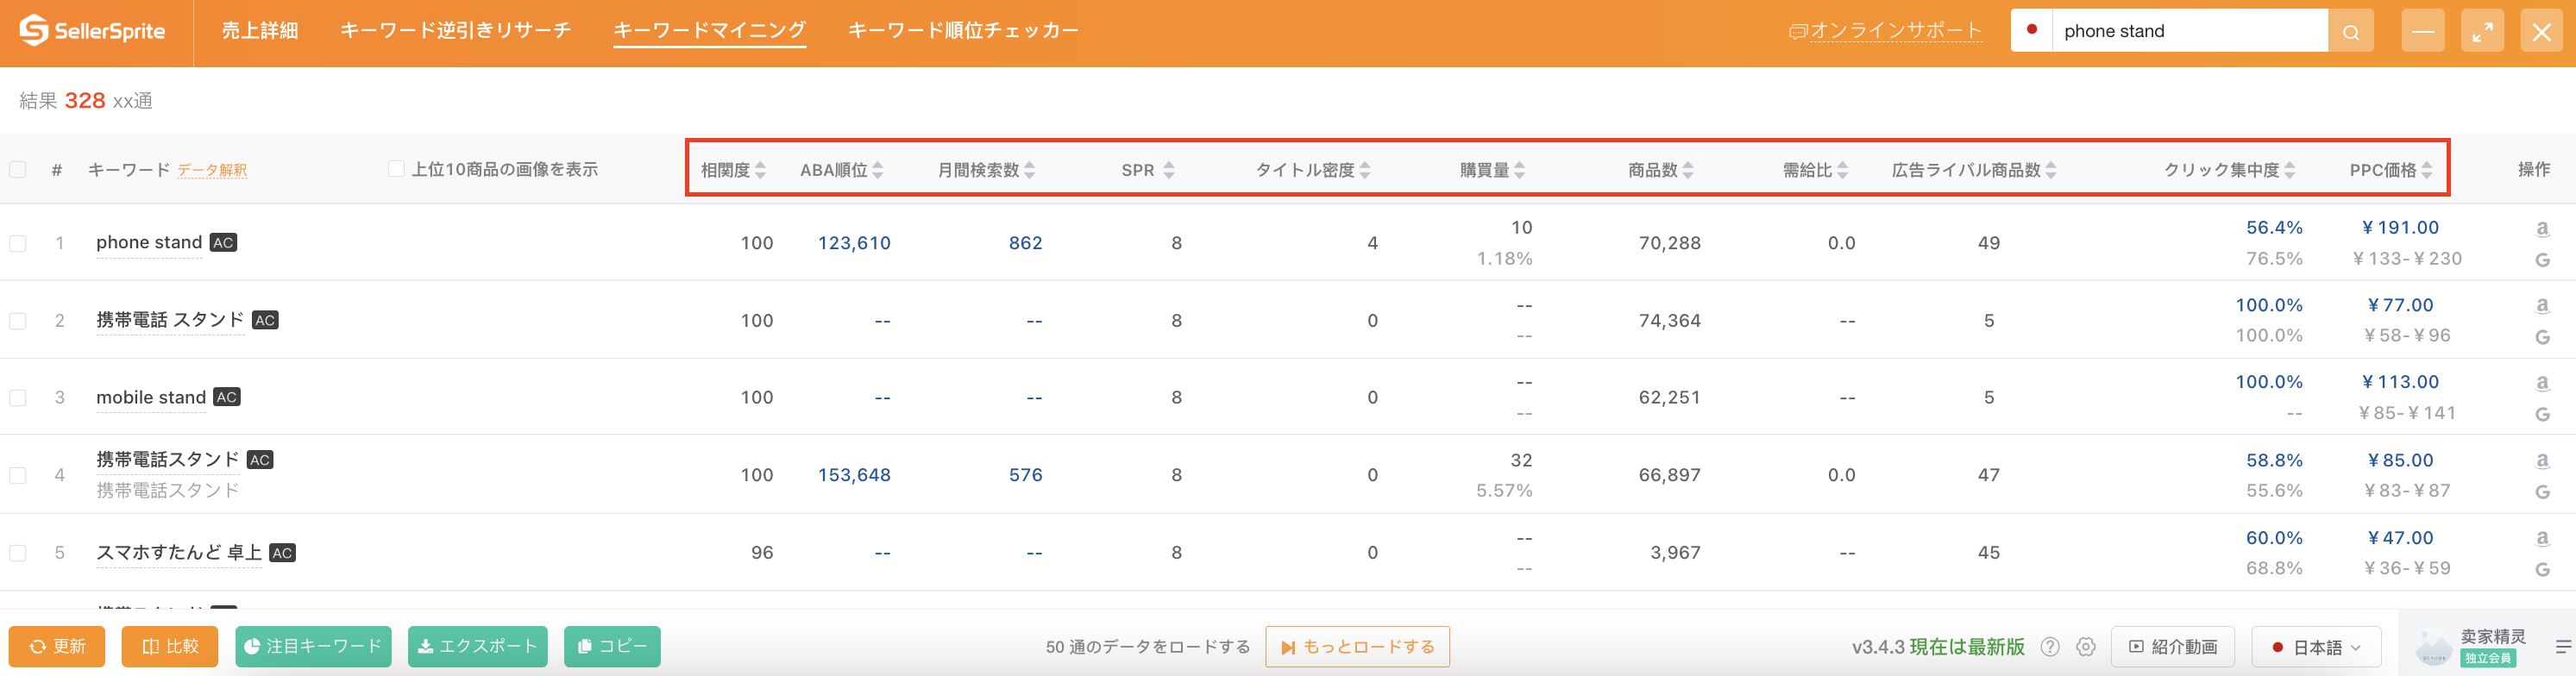The height and width of the screenshot is (676, 2576).
Task: Open the 売上詳細 tab
Action: click(260, 31)
